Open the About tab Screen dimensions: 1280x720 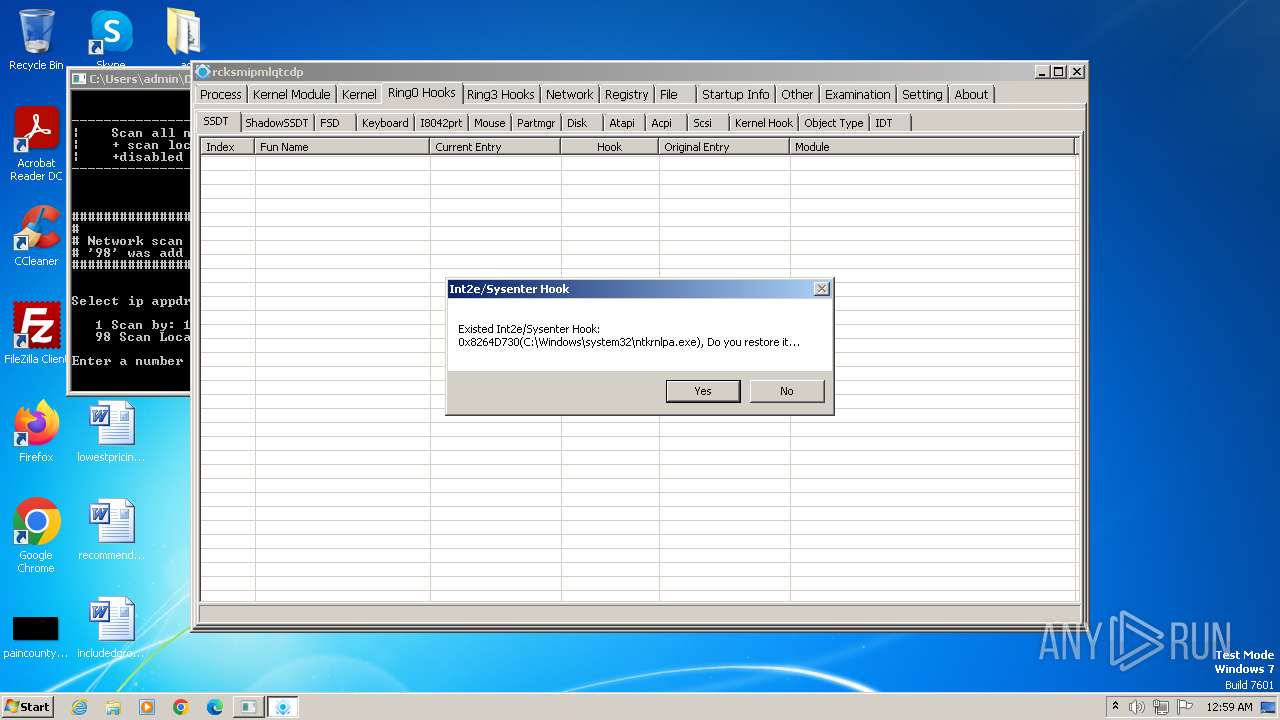coord(971,94)
